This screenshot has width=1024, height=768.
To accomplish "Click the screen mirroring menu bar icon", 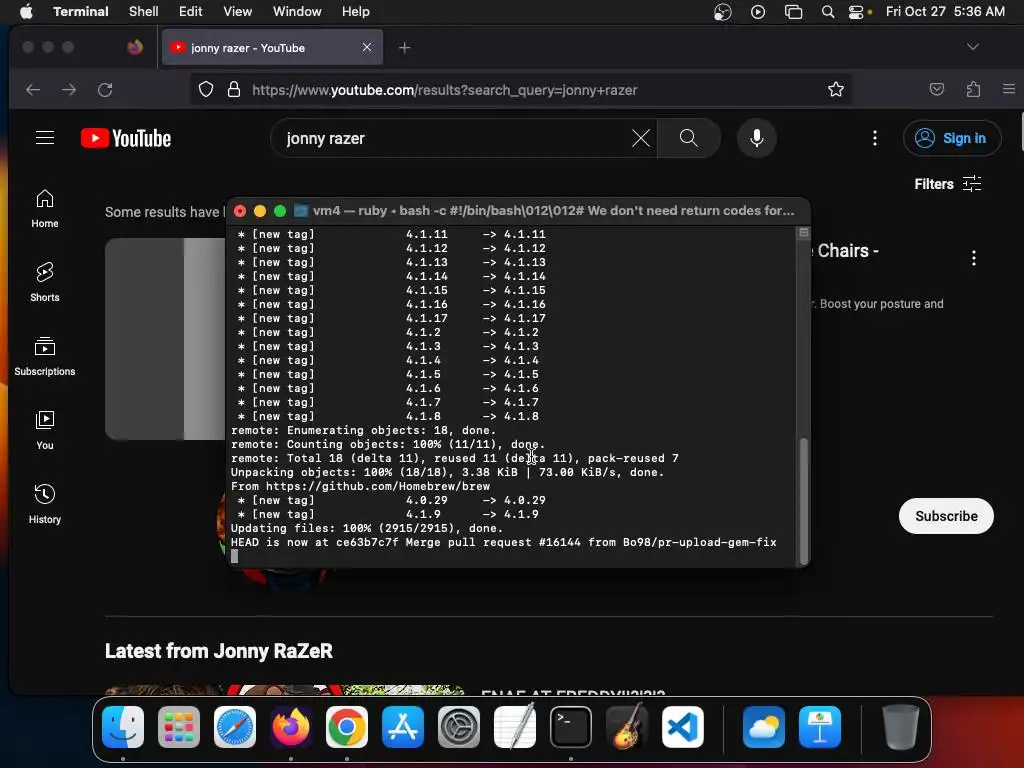I will coord(793,12).
